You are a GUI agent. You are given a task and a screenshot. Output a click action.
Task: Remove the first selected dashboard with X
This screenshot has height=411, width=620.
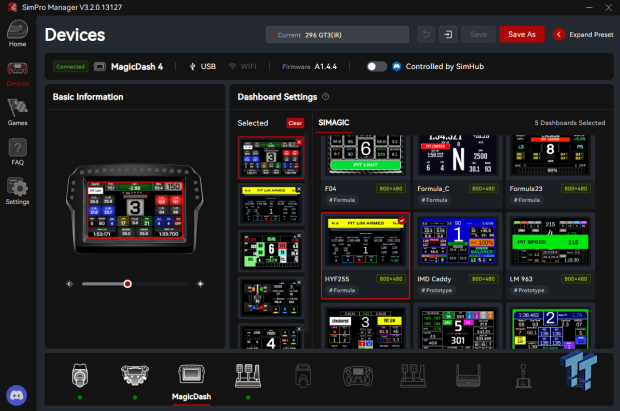click(299, 142)
